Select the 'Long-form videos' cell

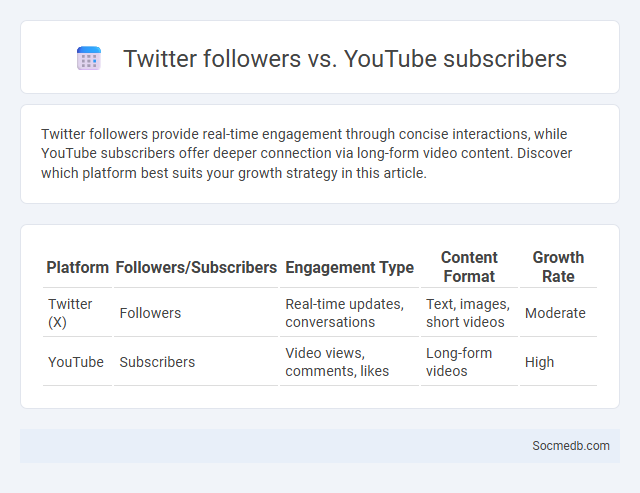tap(469, 362)
